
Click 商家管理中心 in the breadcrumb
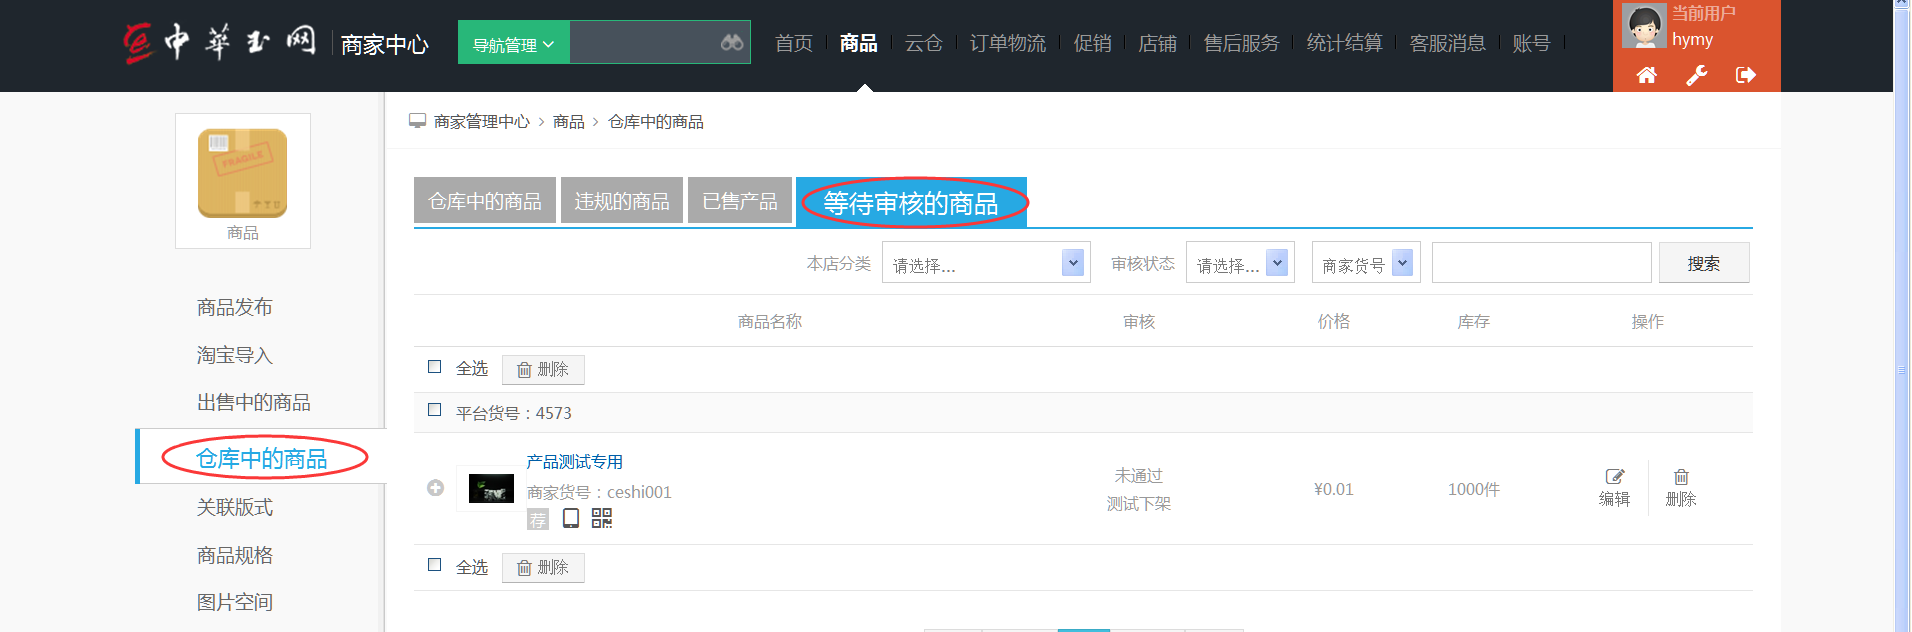point(482,121)
